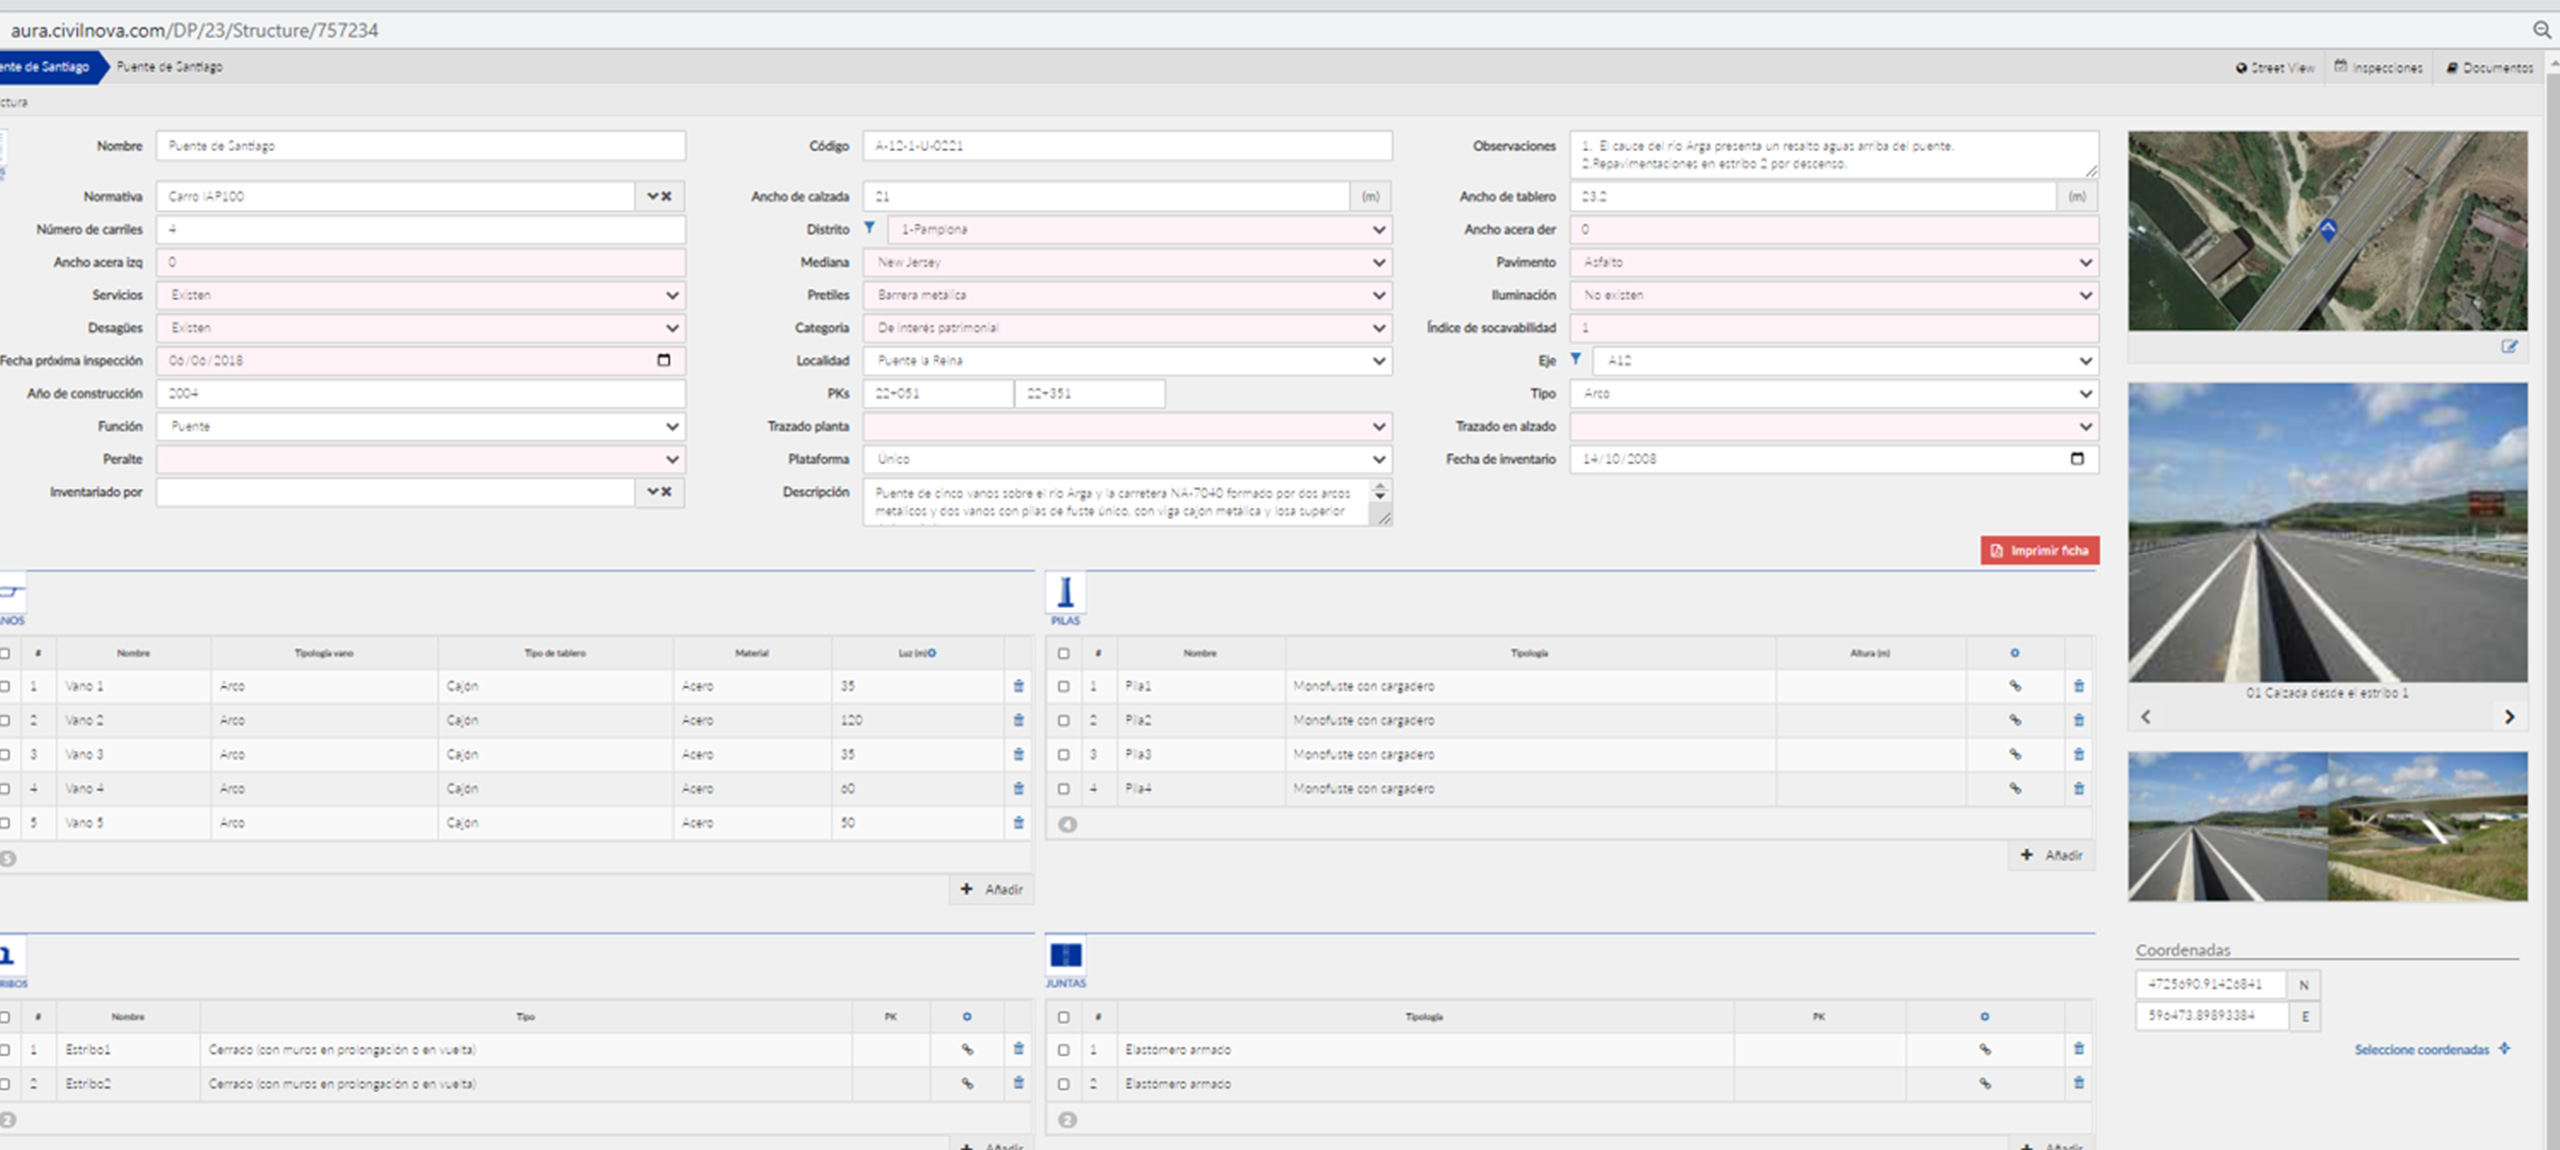Delete Pila4 with trash icon
The image size is (2560, 1150).
[x=2079, y=788]
